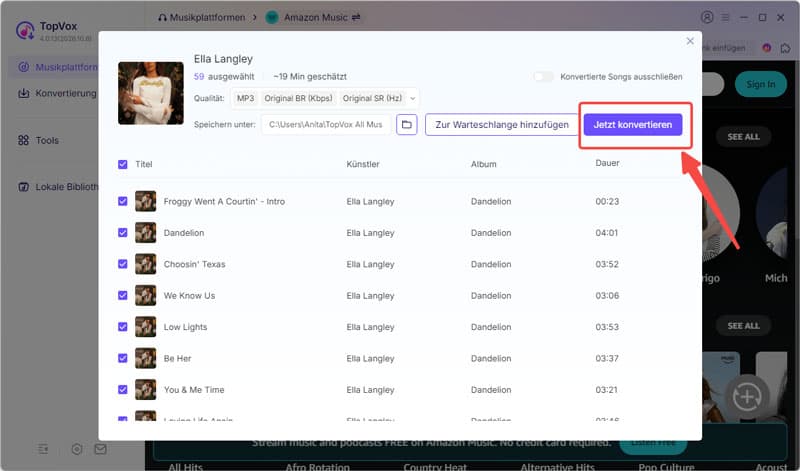Click the floating add-to-convert plus icon

click(747, 396)
